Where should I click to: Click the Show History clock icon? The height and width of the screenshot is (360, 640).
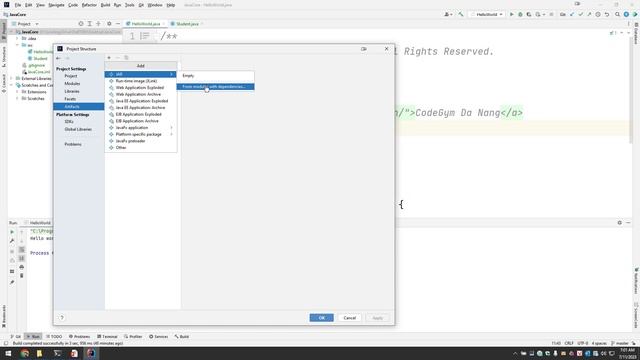click(x=598, y=14)
